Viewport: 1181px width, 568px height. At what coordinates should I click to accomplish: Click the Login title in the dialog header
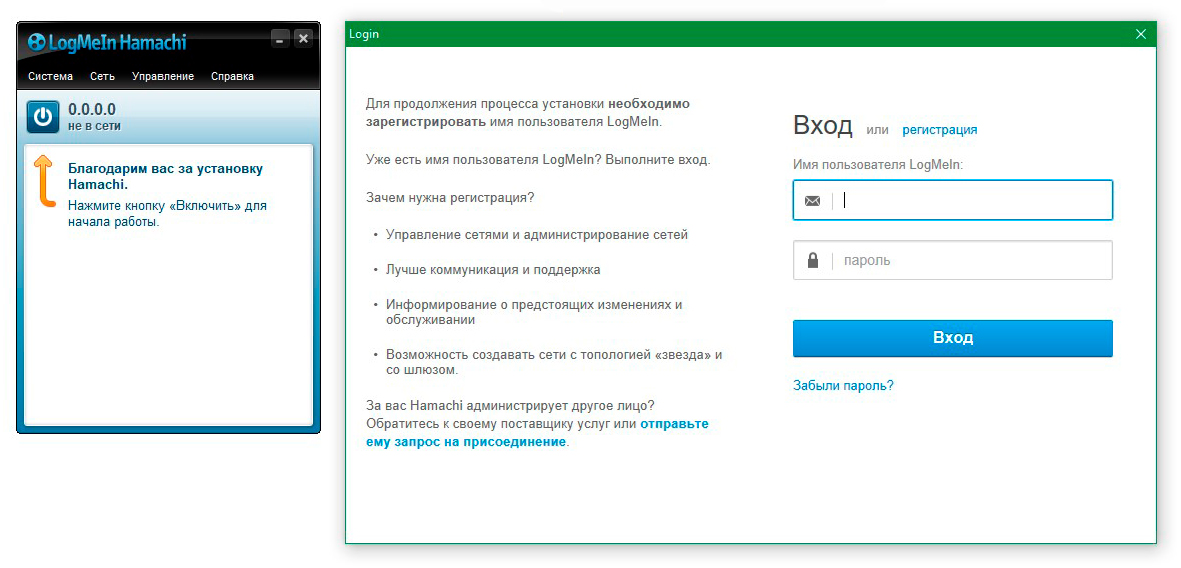click(x=364, y=34)
